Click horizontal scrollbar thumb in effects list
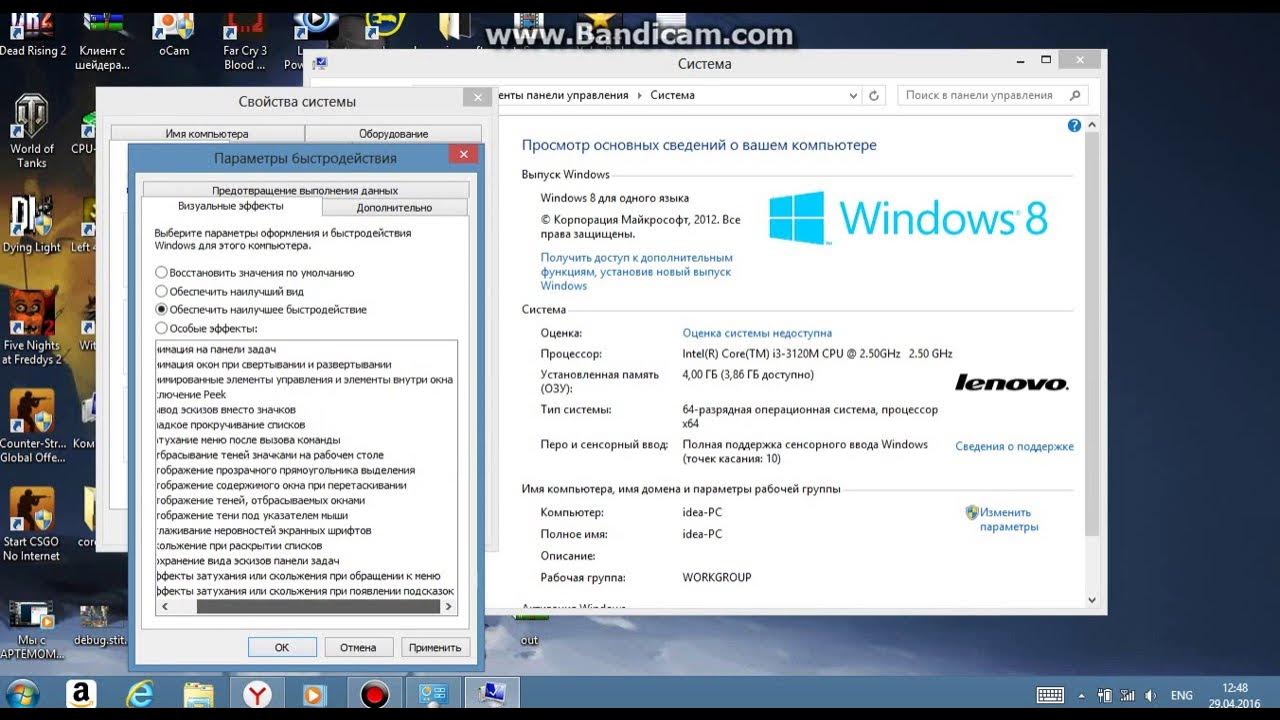1280x720 pixels. (x=318, y=607)
